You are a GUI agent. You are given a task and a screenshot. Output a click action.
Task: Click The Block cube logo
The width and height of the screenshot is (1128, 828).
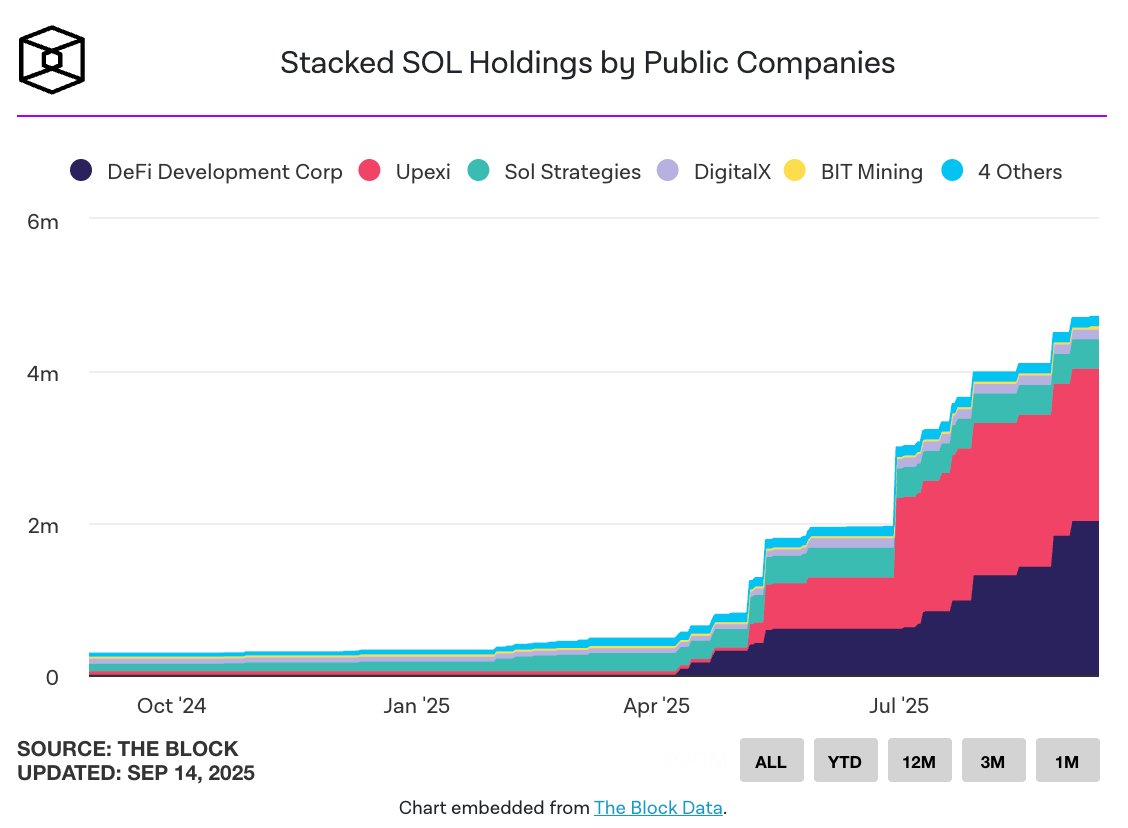click(52, 60)
